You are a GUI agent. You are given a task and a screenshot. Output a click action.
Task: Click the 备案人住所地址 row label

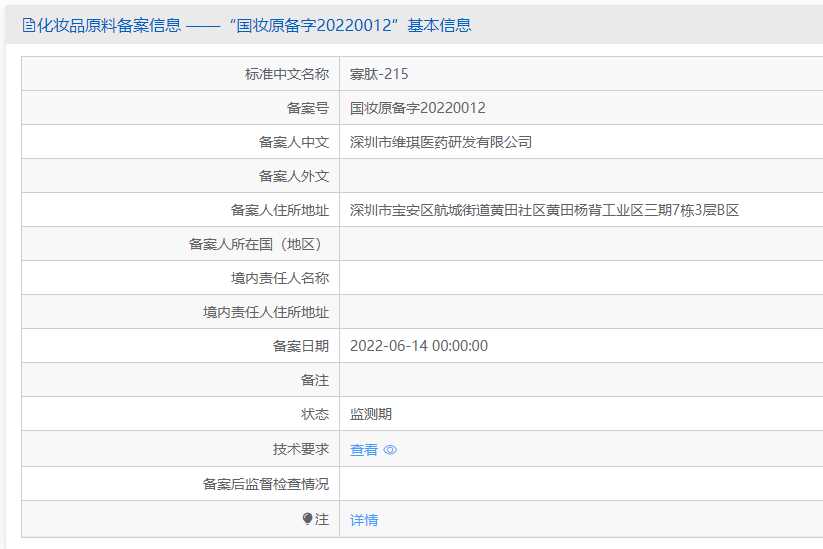tap(280, 210)
